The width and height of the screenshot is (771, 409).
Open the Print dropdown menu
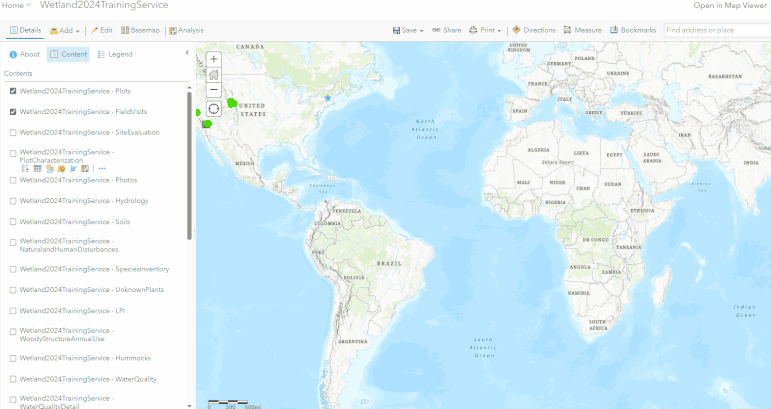click(485, 30)
